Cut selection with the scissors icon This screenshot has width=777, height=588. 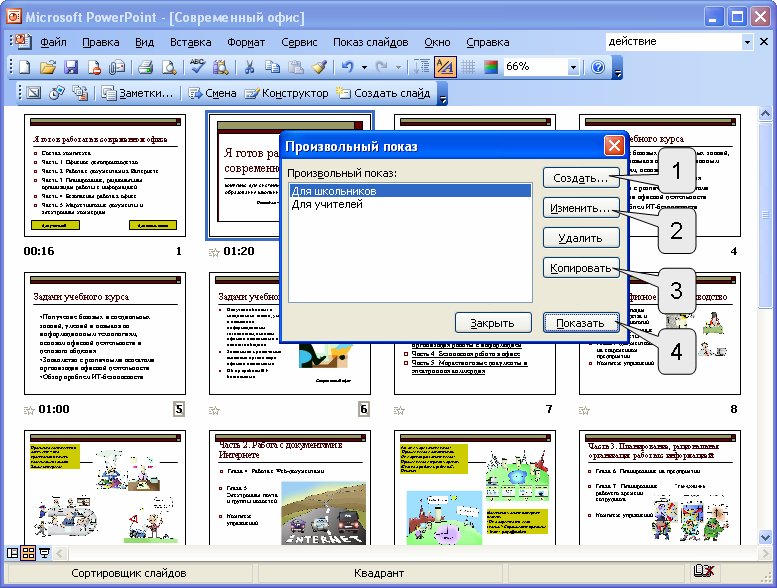(x=249, y=67)
